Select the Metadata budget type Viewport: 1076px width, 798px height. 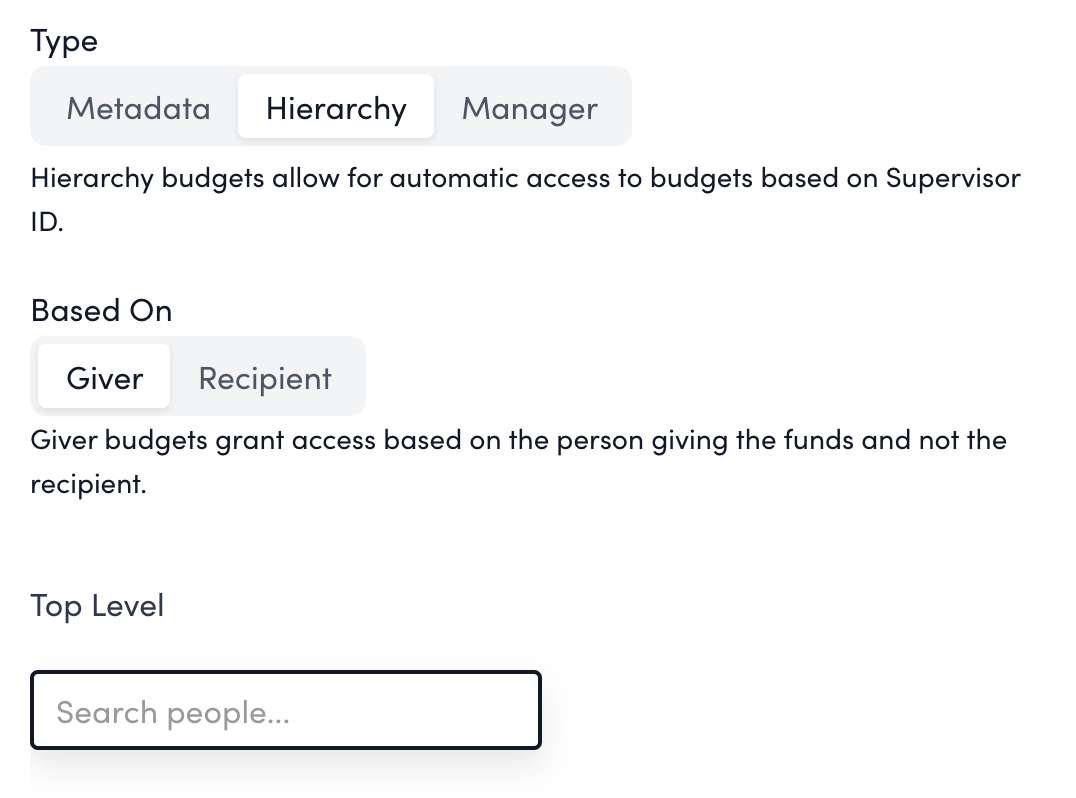tap(138, 108)
